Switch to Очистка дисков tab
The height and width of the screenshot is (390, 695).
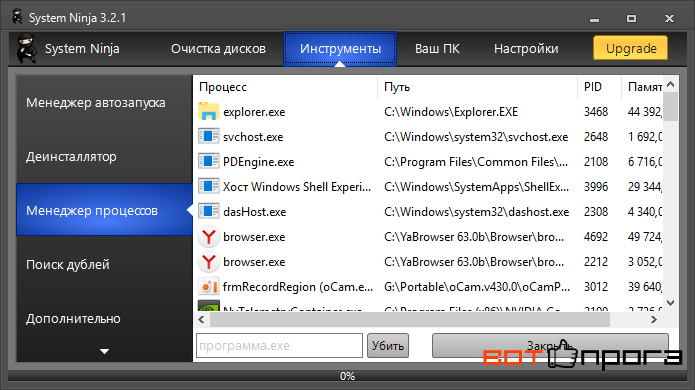click(218, 49)
